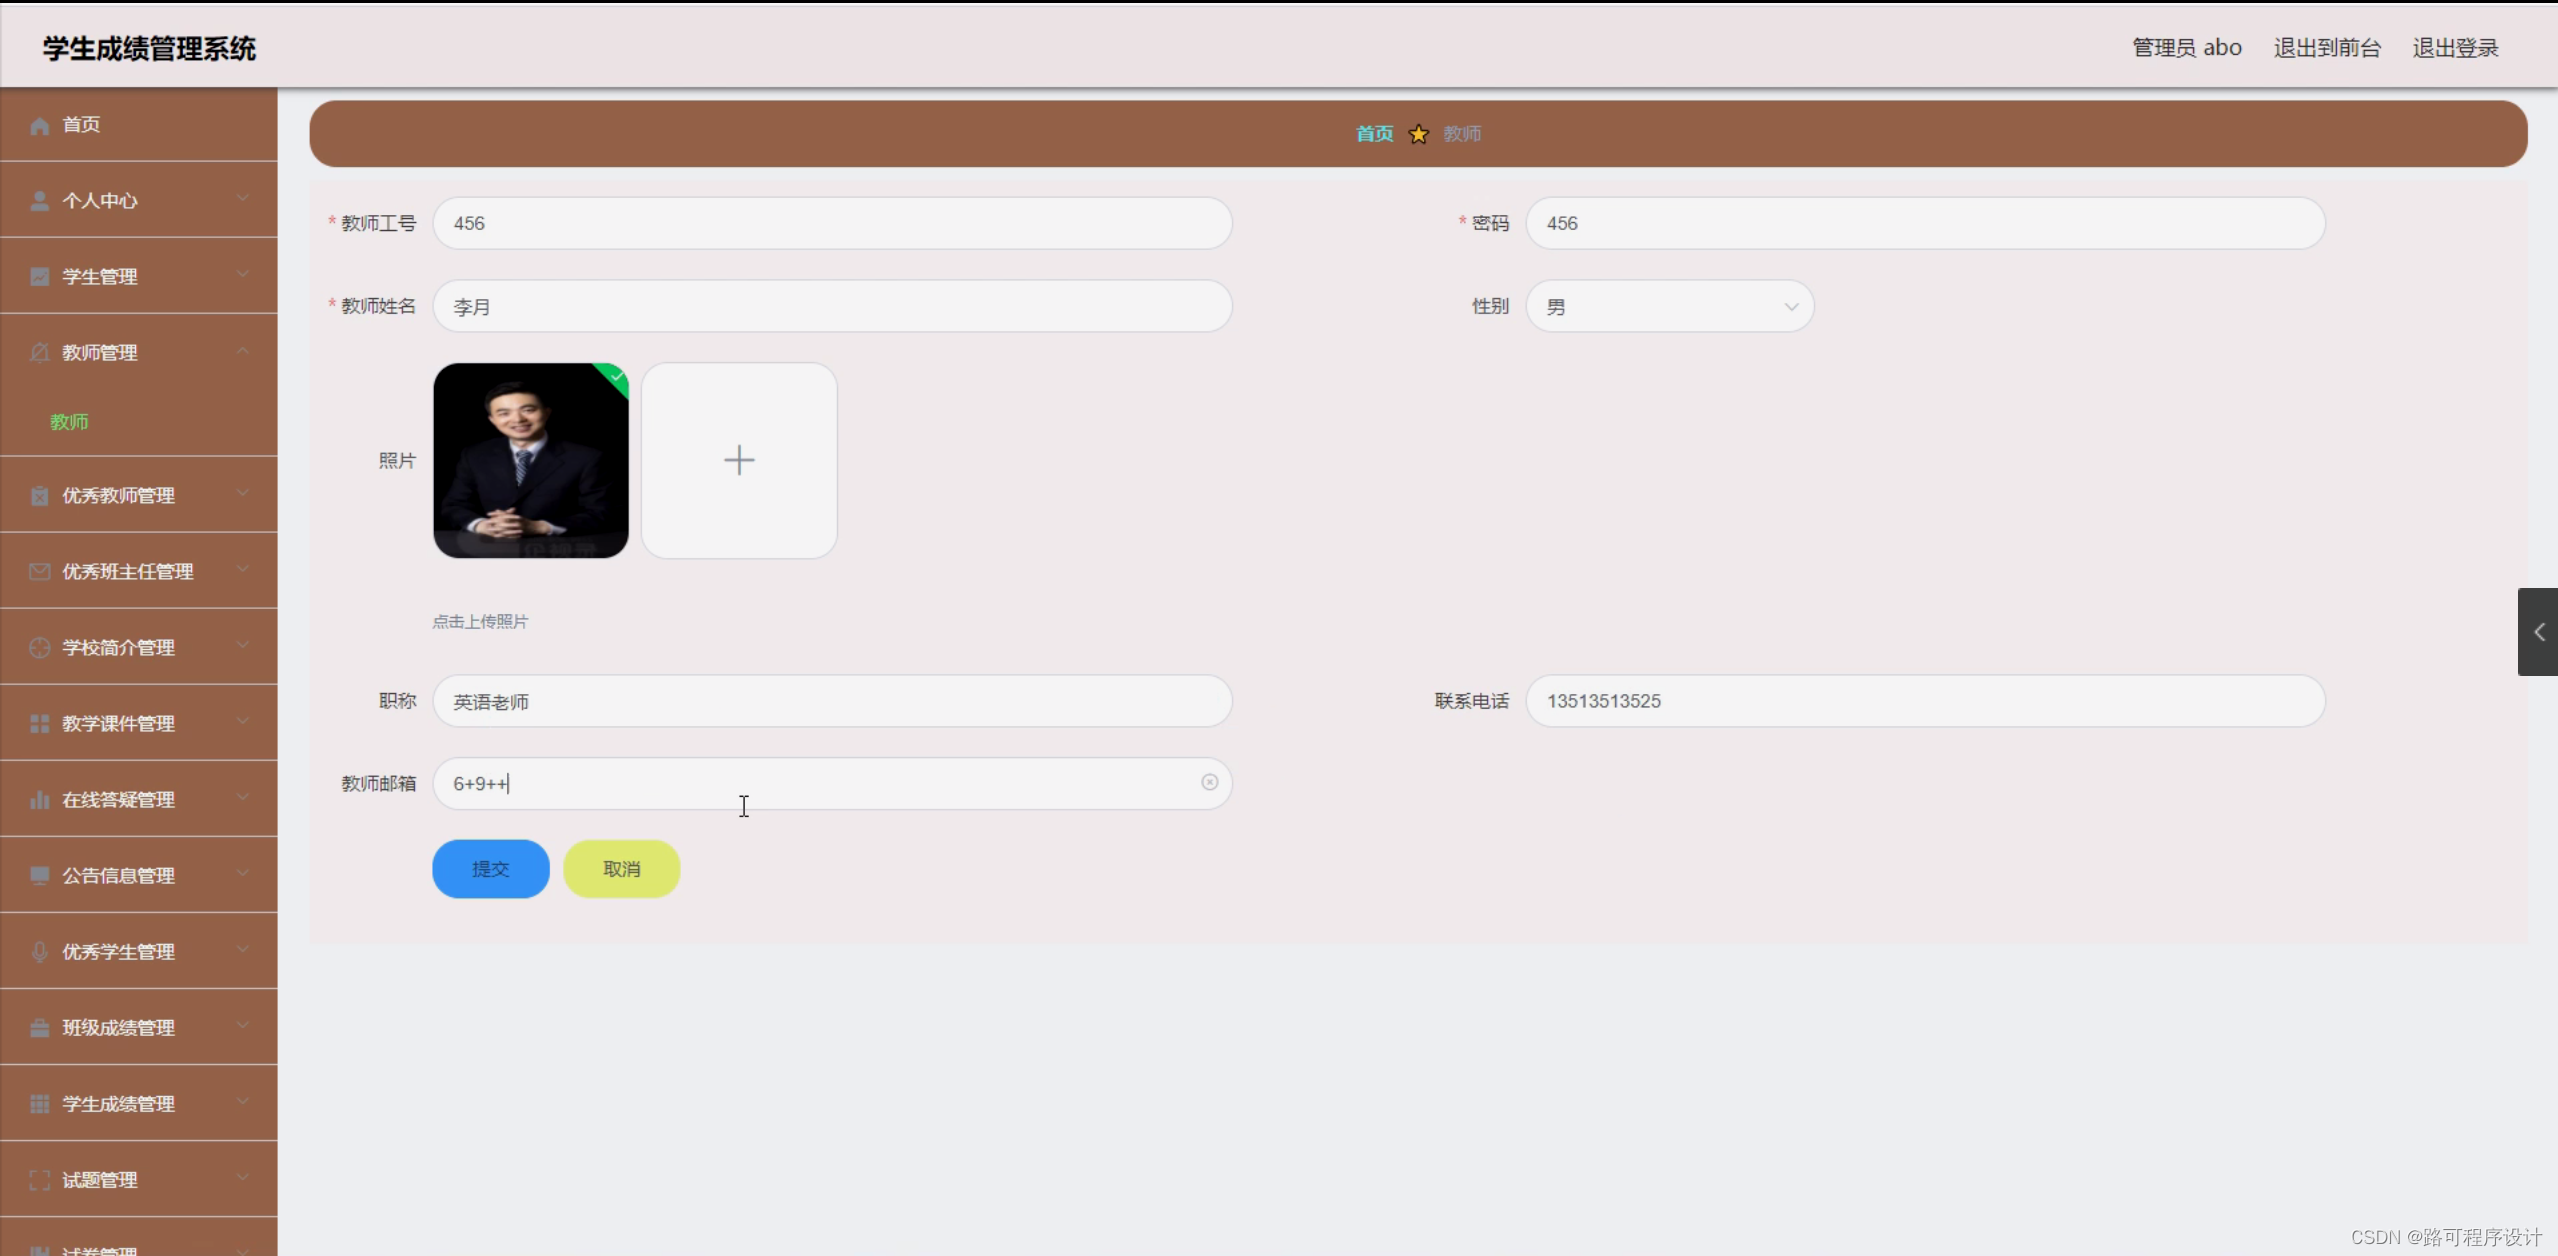Select the 教师 submenu item
Screen dimensions: 2558x1256
[x=70, y=422]
